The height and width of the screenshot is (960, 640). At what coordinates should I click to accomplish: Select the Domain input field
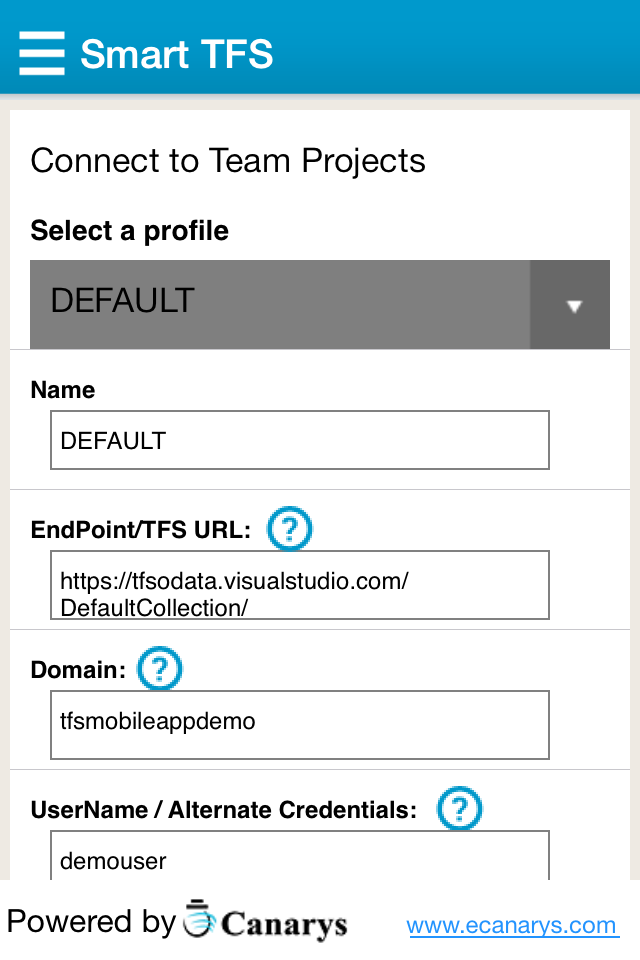tap(300, 724)
